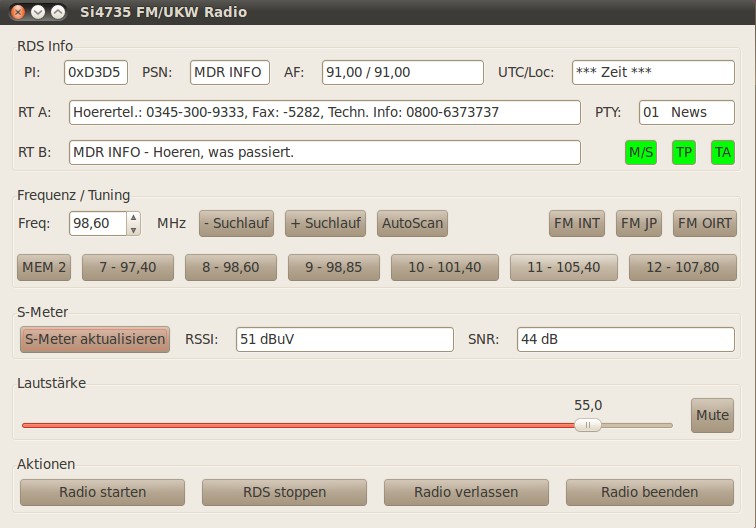This screenshot has height=528, width=756.
Task: Toggle the green M/S indicator
Action: click(x=640, y=153)
